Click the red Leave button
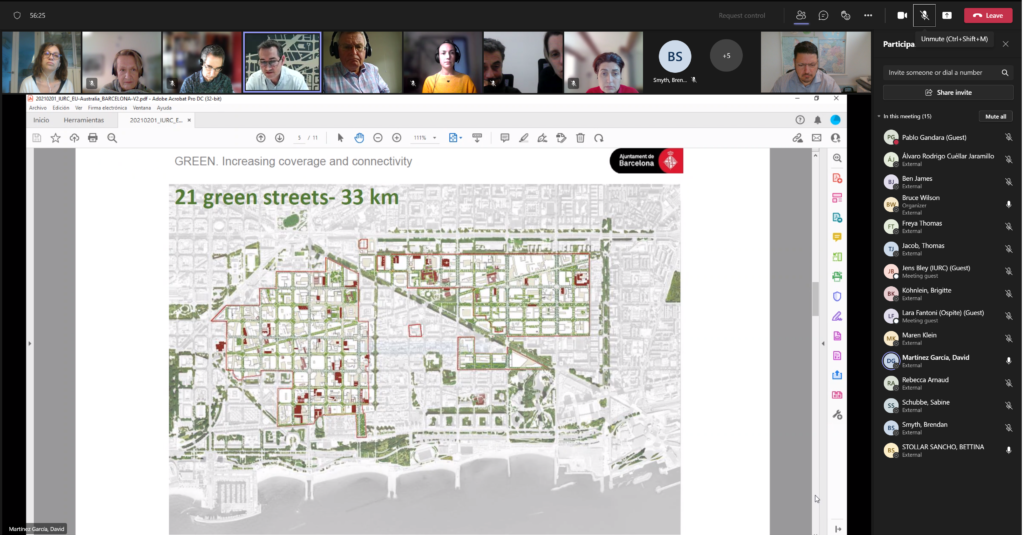Screen dimensions: 1024x535 (x=987, y=15)
